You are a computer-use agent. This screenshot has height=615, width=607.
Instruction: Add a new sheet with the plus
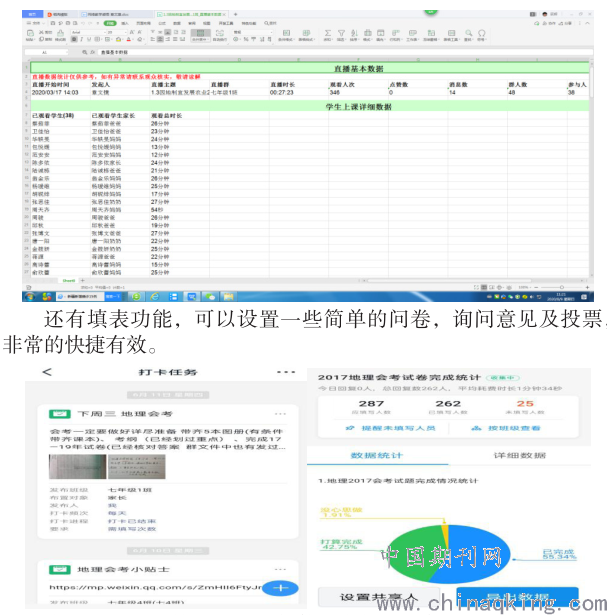(82, 280)
